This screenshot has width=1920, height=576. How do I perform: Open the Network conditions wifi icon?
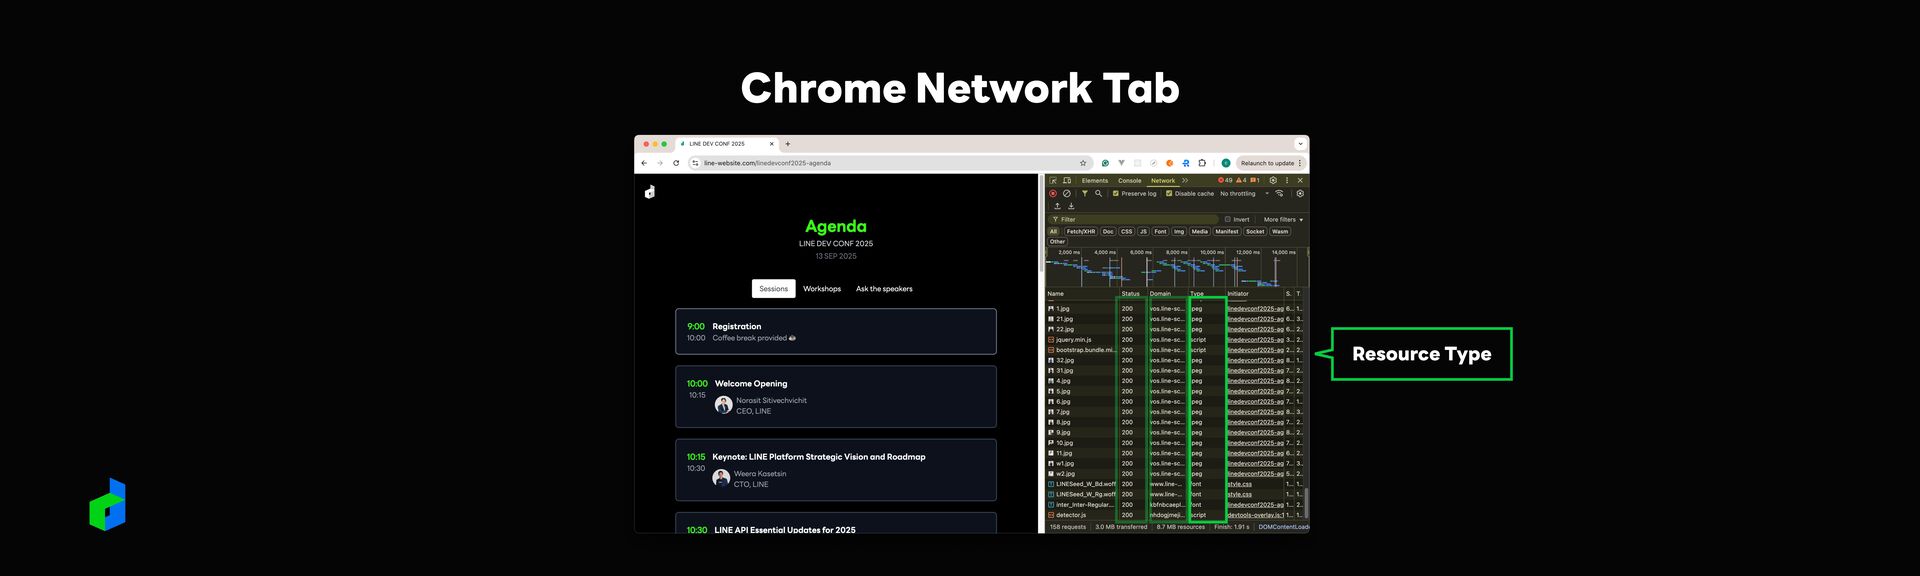point(1279,194)
